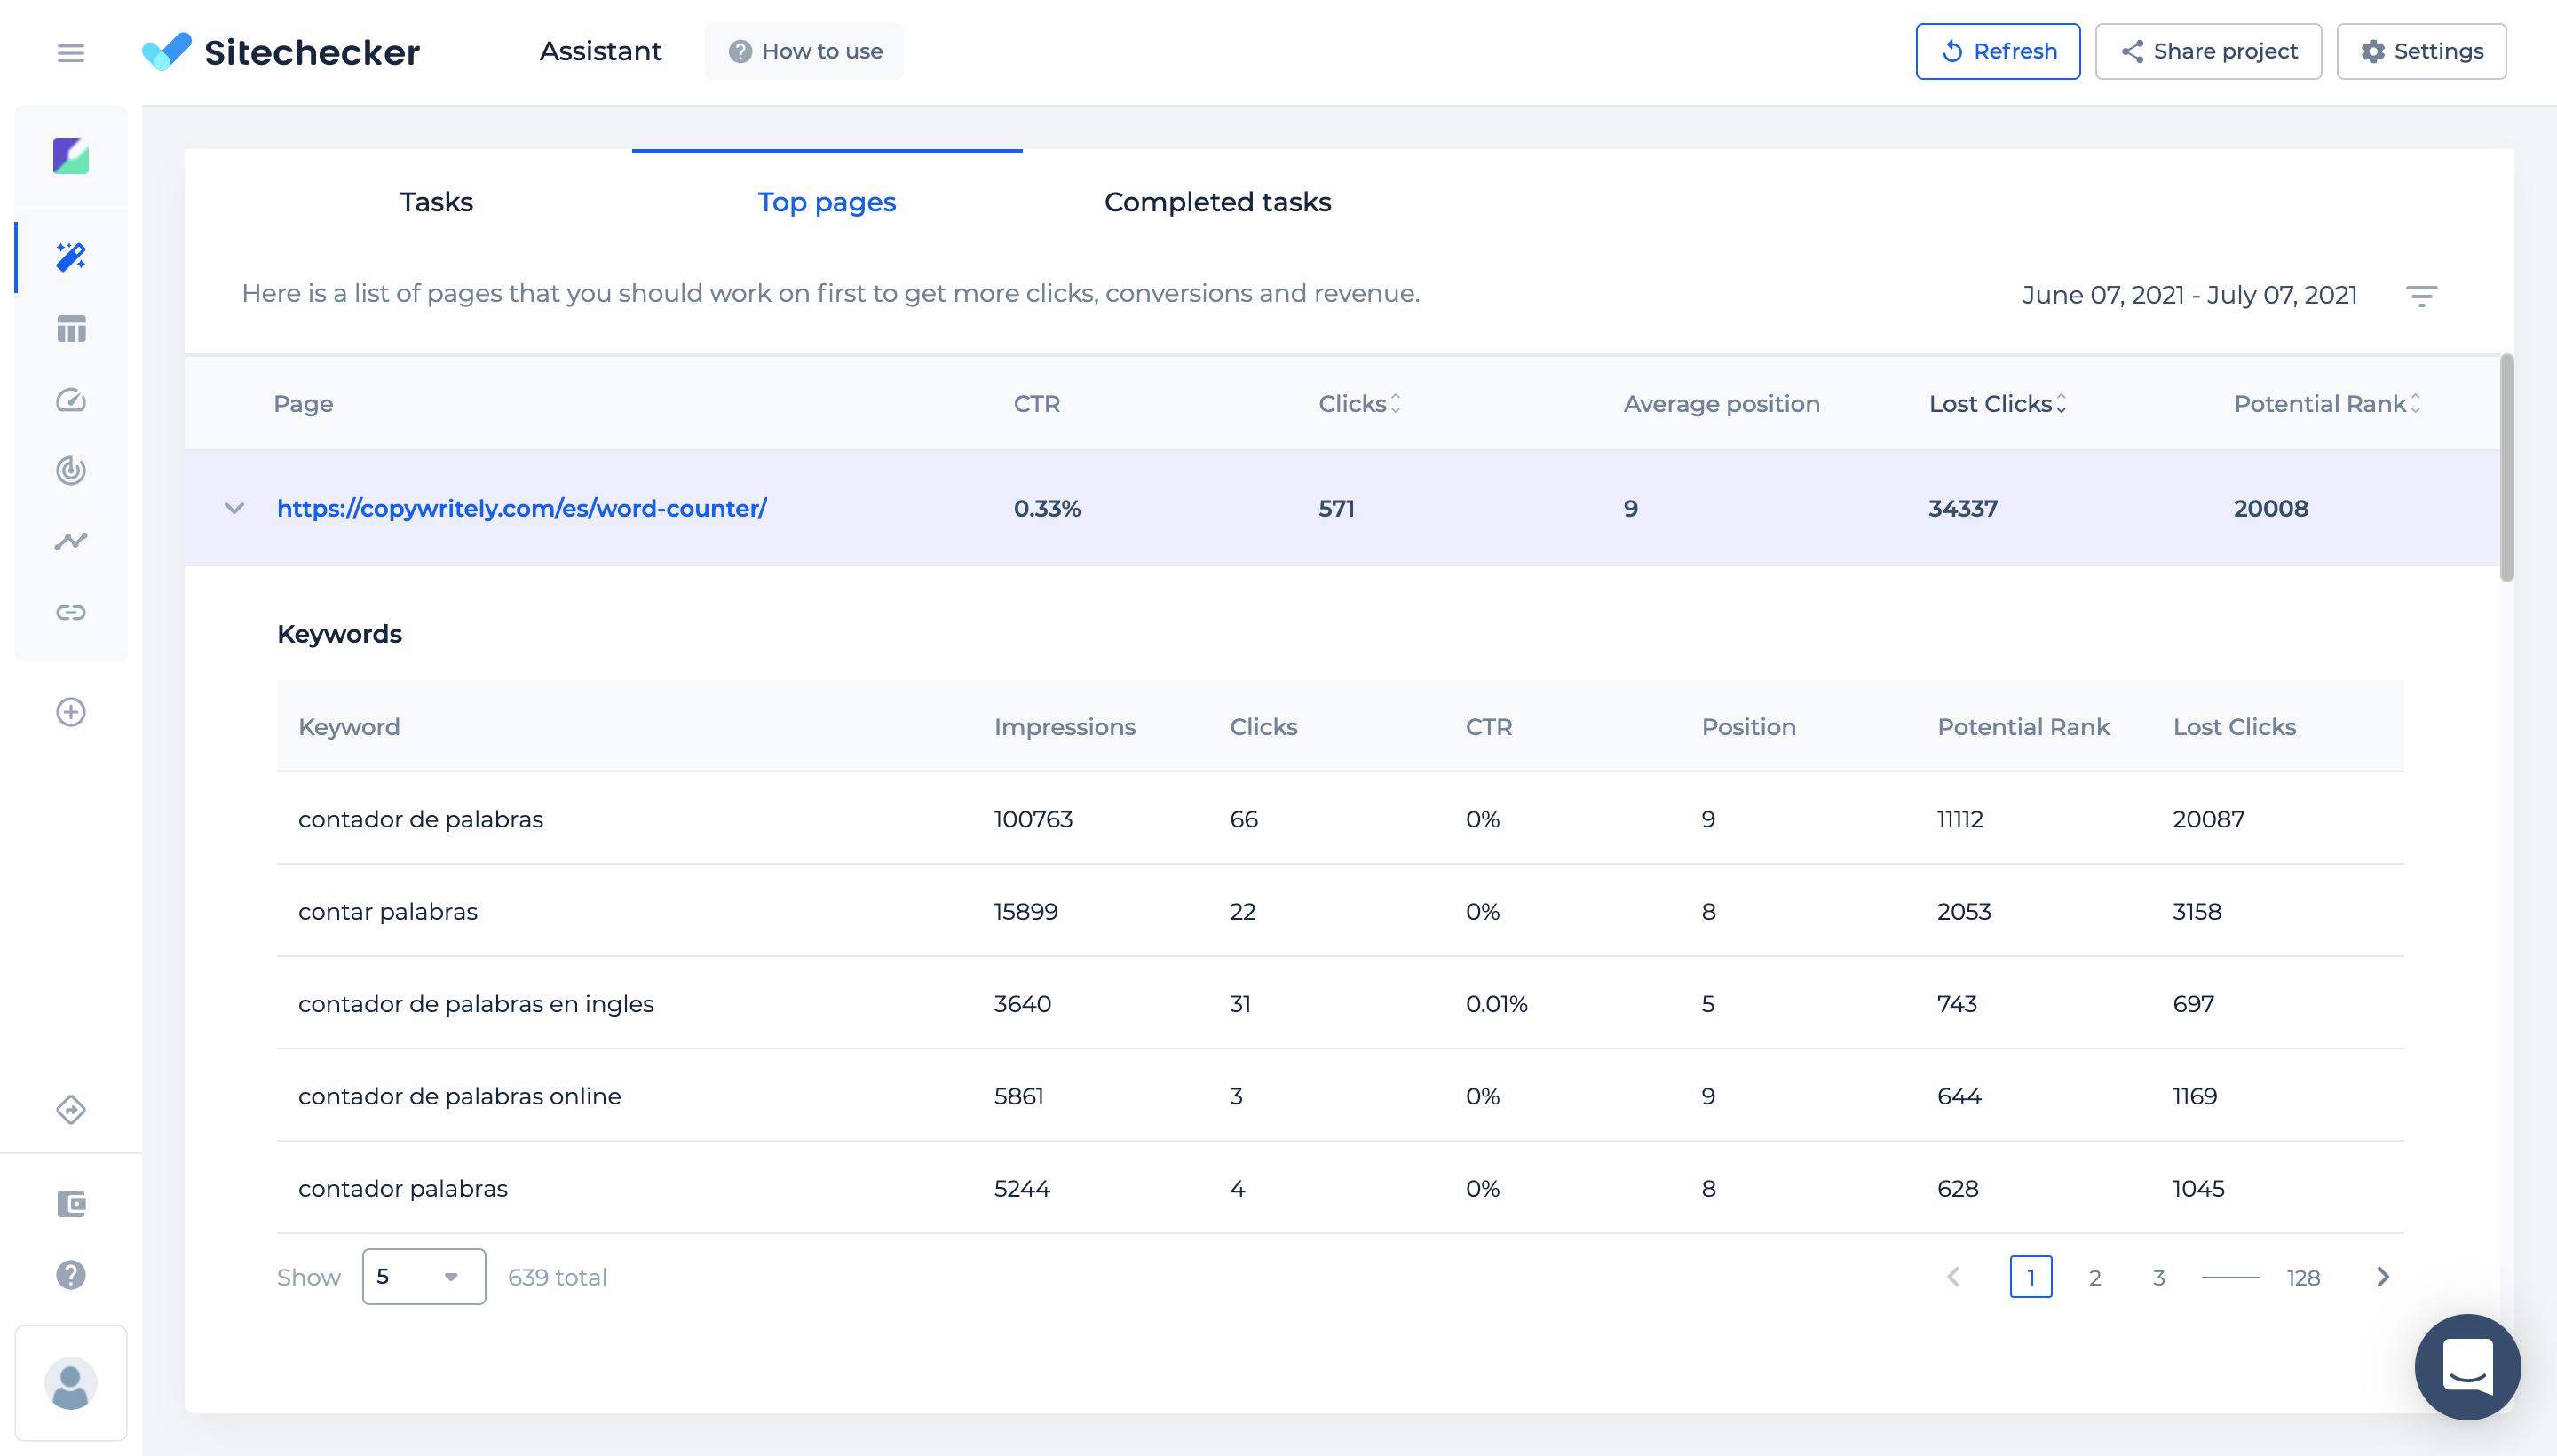
Task: Click the filter icon next to date range
Action: point(2424,293)
